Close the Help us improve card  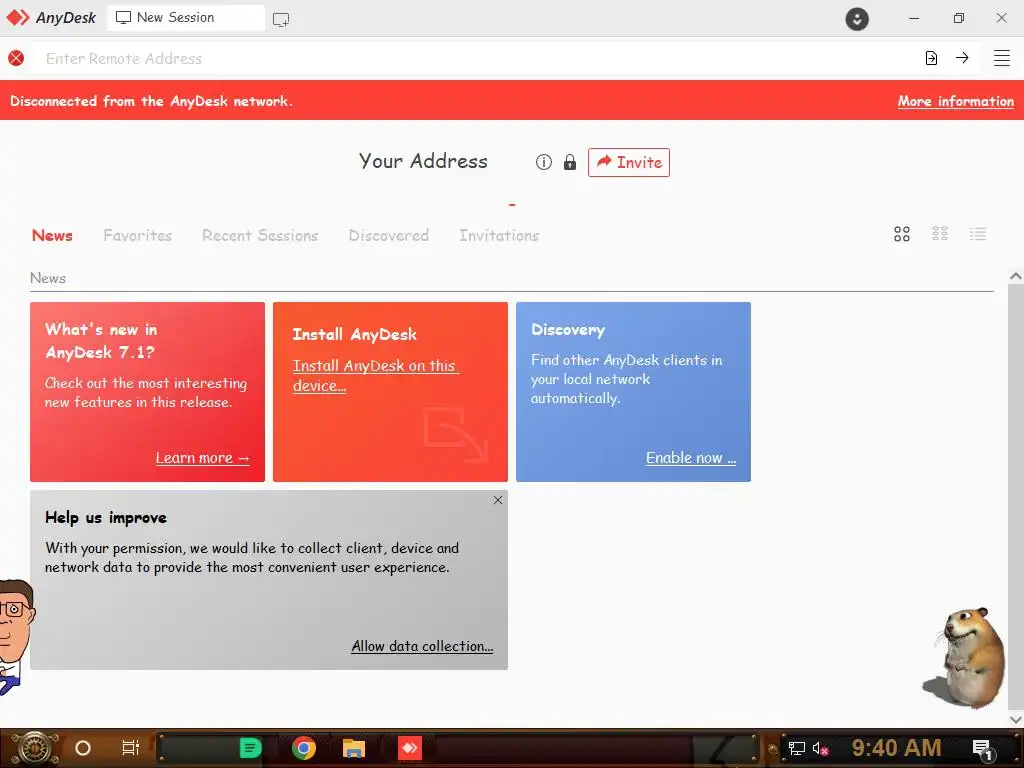click(x=498, y=500)
